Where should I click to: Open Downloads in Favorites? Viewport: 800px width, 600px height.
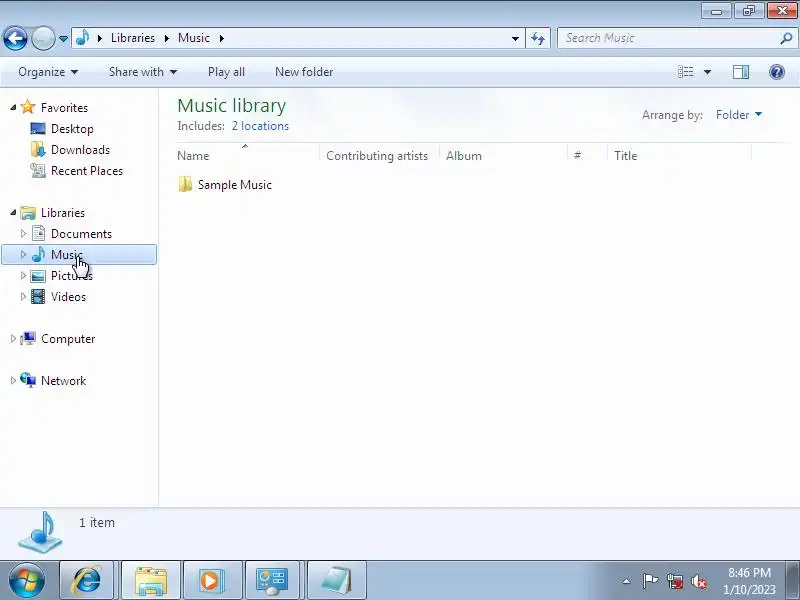(x=80, y=149)
